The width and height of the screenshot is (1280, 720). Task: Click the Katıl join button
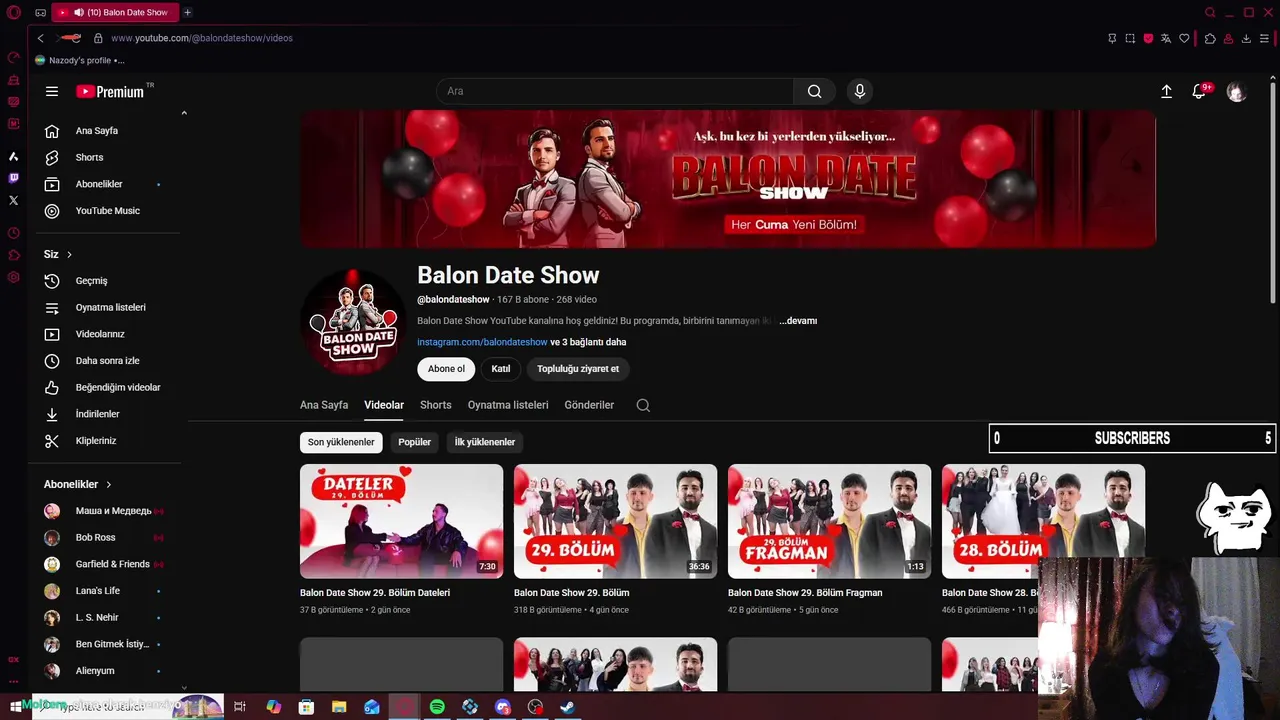coord(501,369)
